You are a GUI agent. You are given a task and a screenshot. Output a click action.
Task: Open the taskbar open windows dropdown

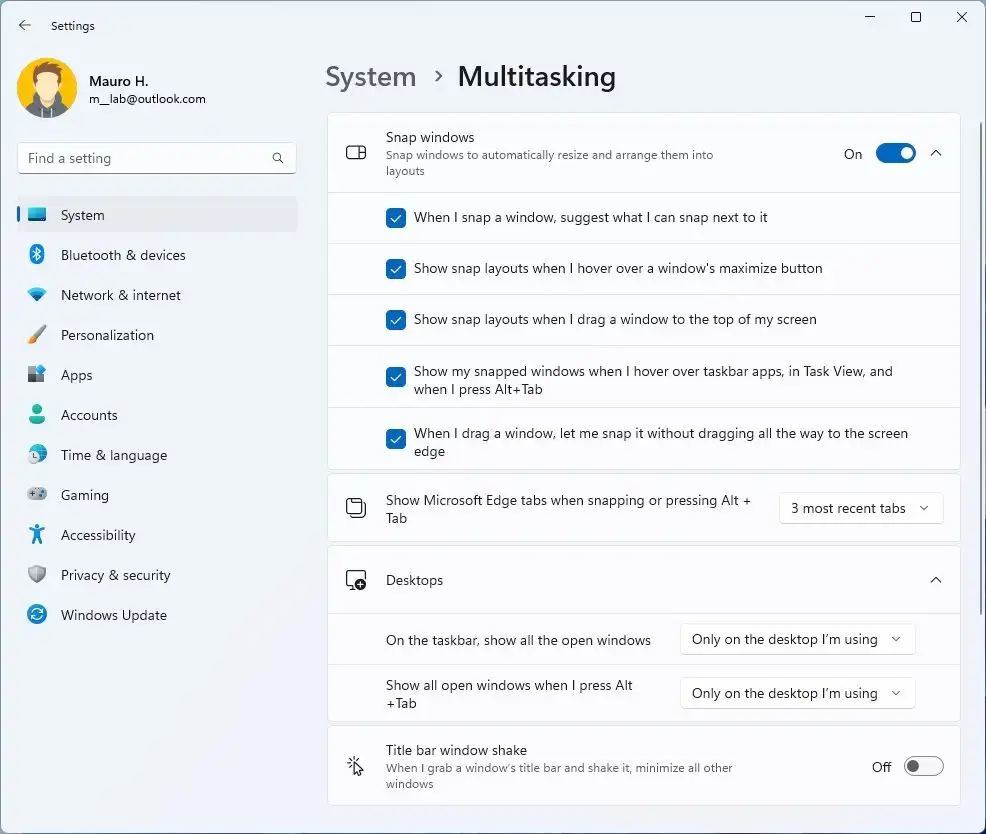tap(797, 640)
